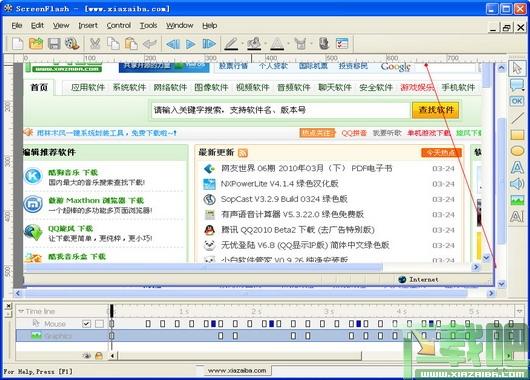
Task: Select the AI animated text tool
Action: pyautogui.click(x=517, y=216)
